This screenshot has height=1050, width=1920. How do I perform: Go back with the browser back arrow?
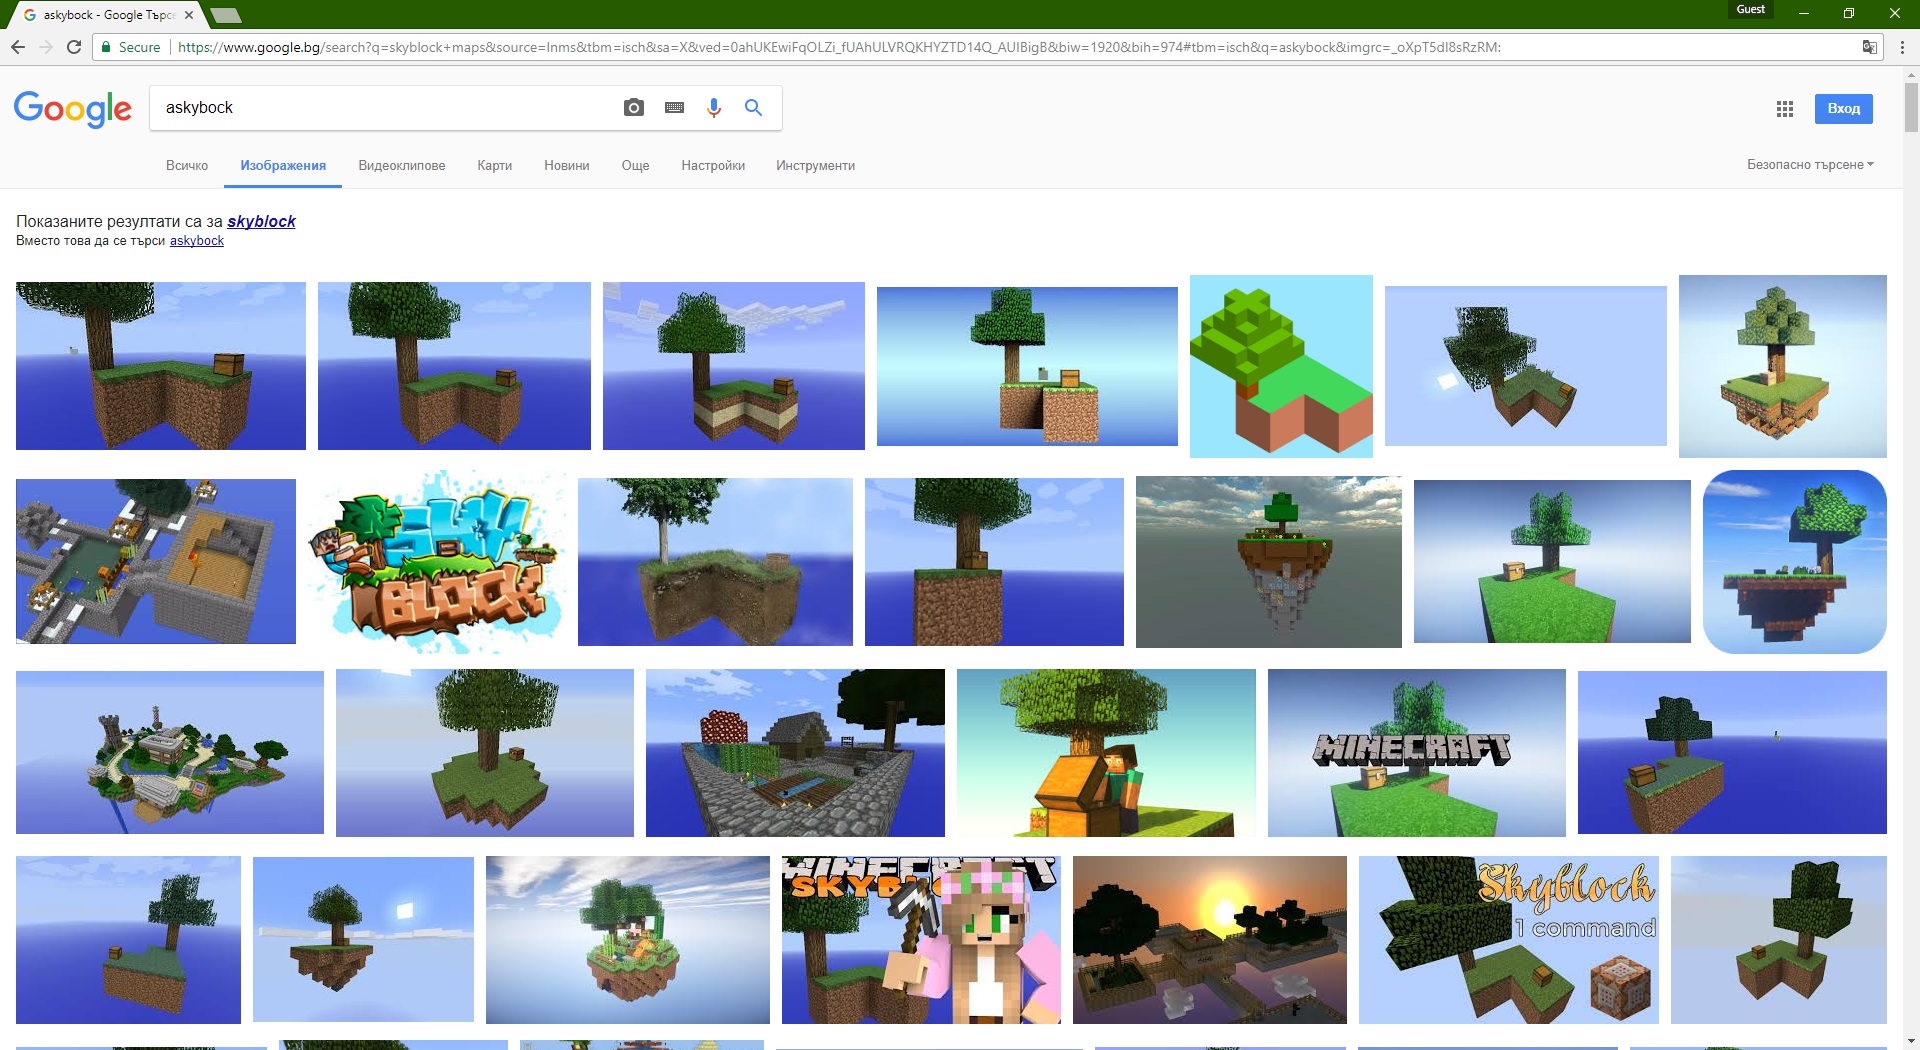(18, 47)
